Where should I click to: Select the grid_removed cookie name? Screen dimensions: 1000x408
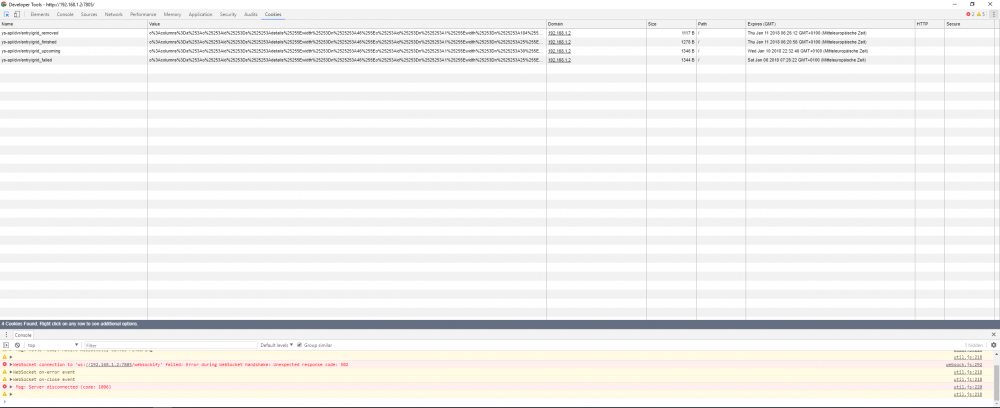tap(30, 33)
